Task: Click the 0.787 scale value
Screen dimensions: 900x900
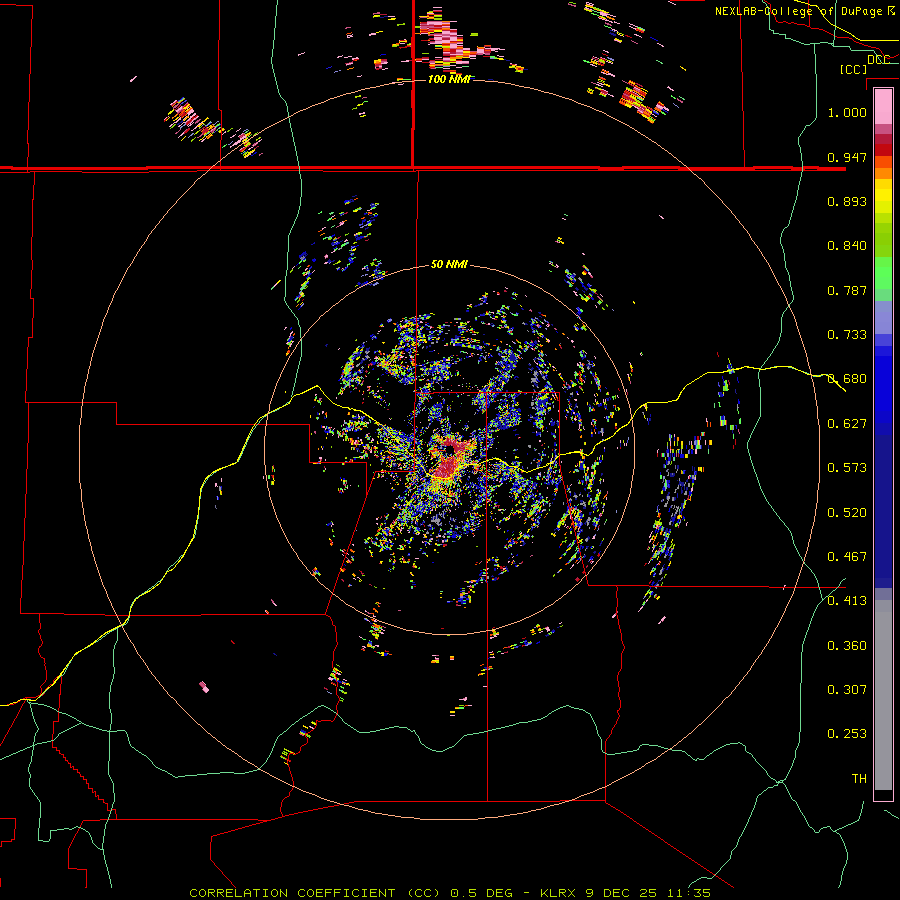Action: tap(847, 290)
